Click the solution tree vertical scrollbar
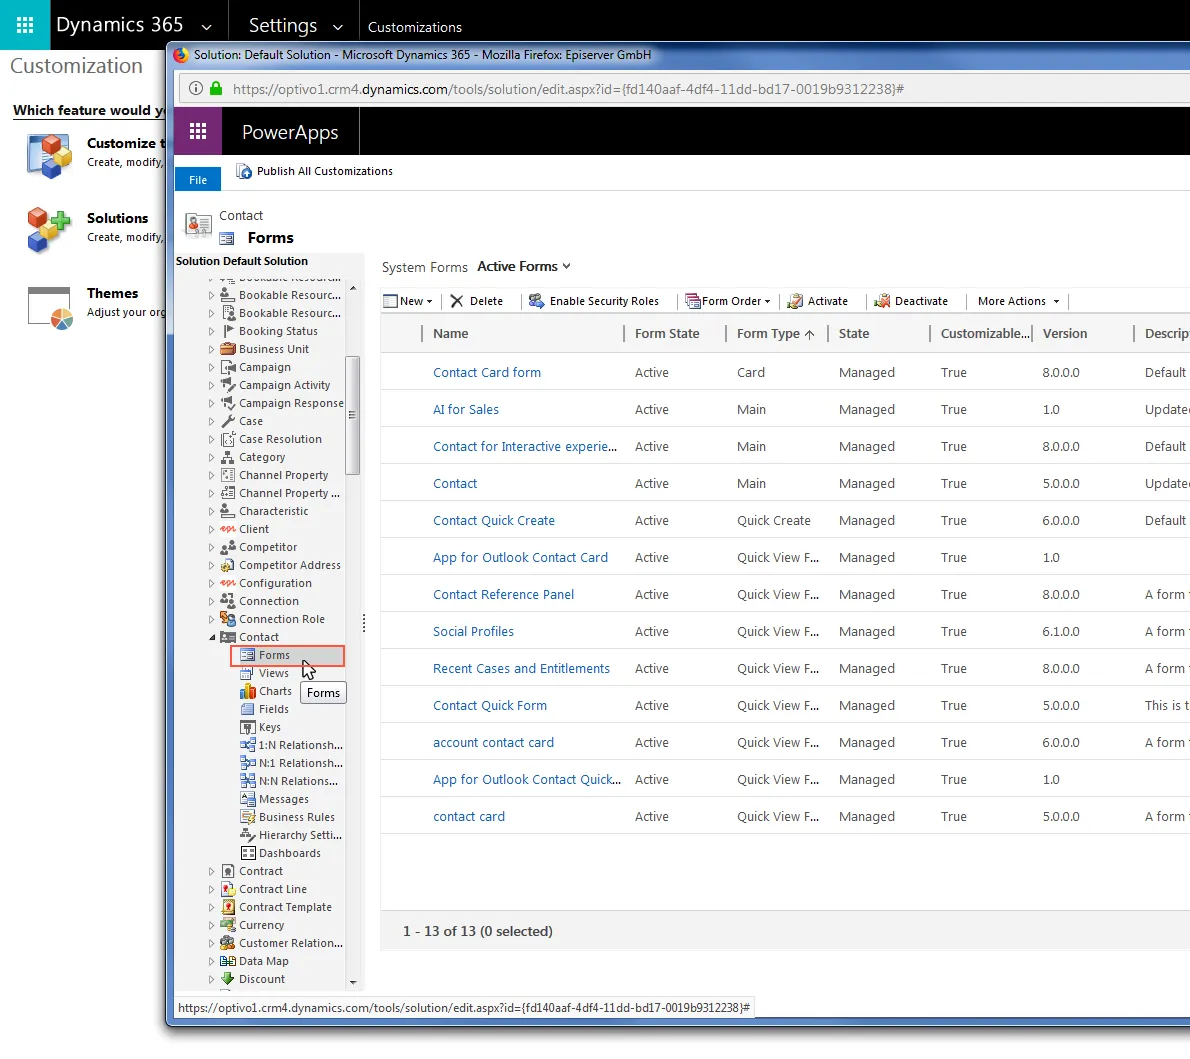This screenshot has width=1190, height=1059. click(x=352, y=415)
